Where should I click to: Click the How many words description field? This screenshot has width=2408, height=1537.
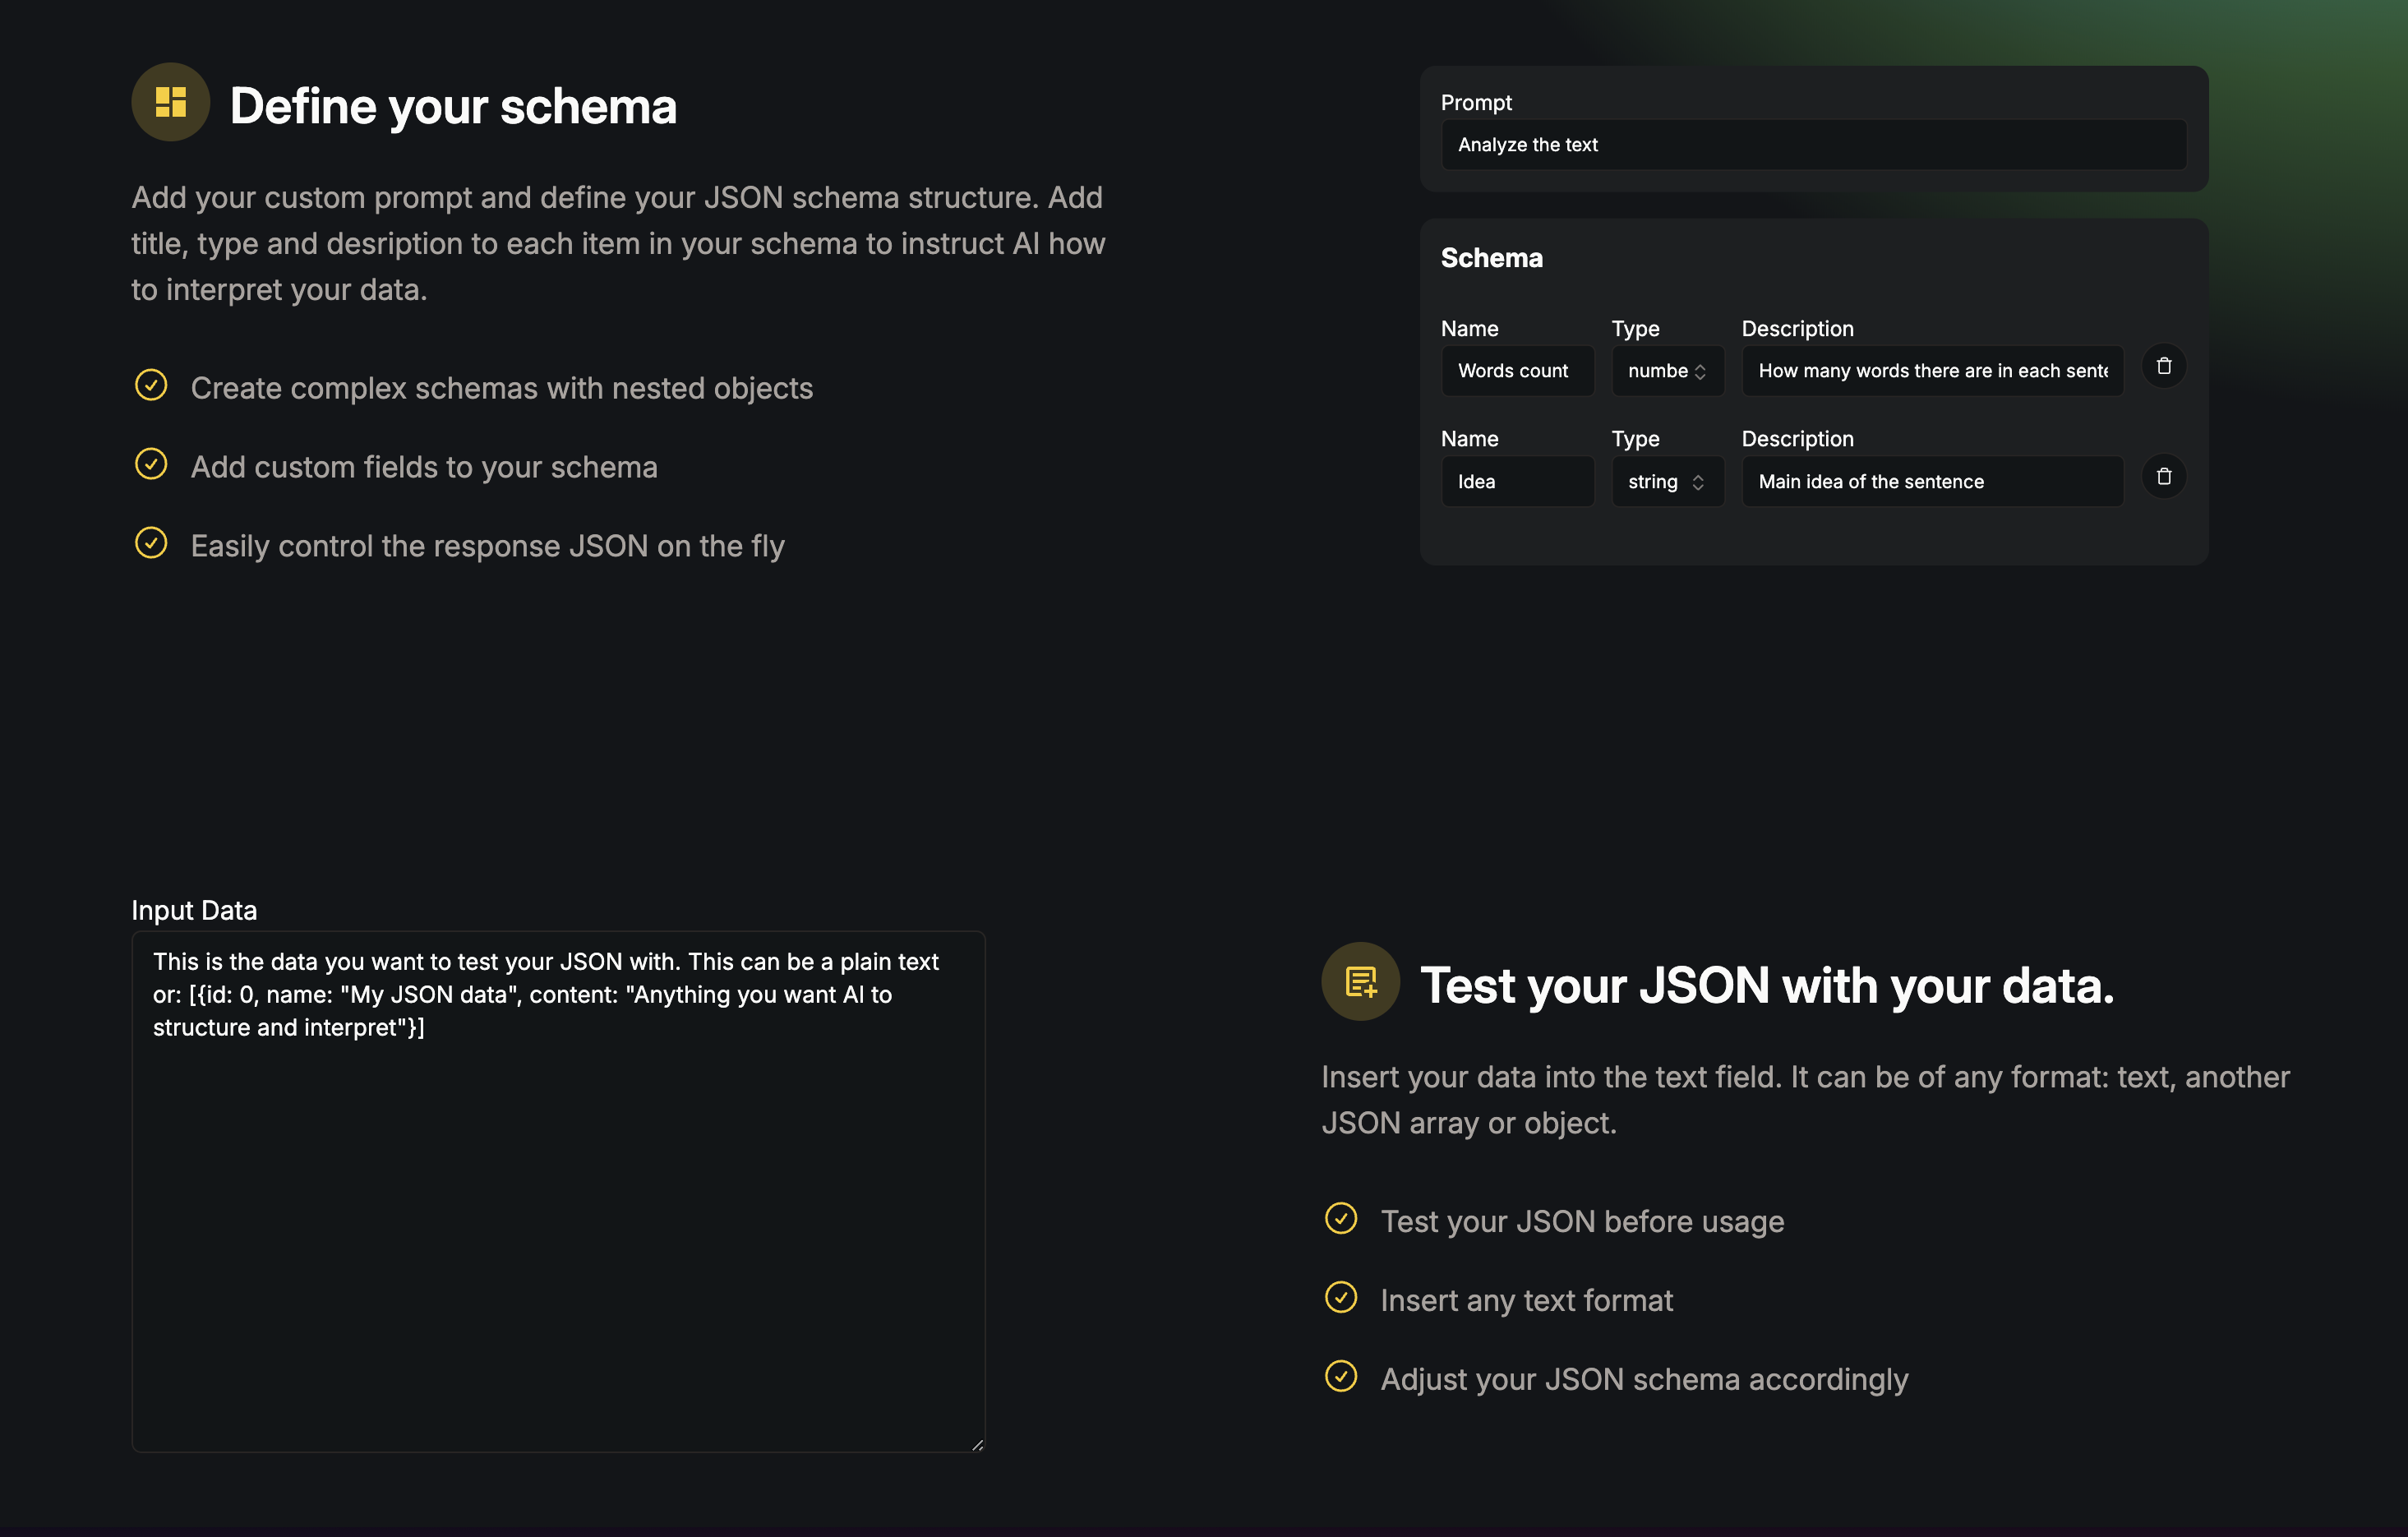1931,371
